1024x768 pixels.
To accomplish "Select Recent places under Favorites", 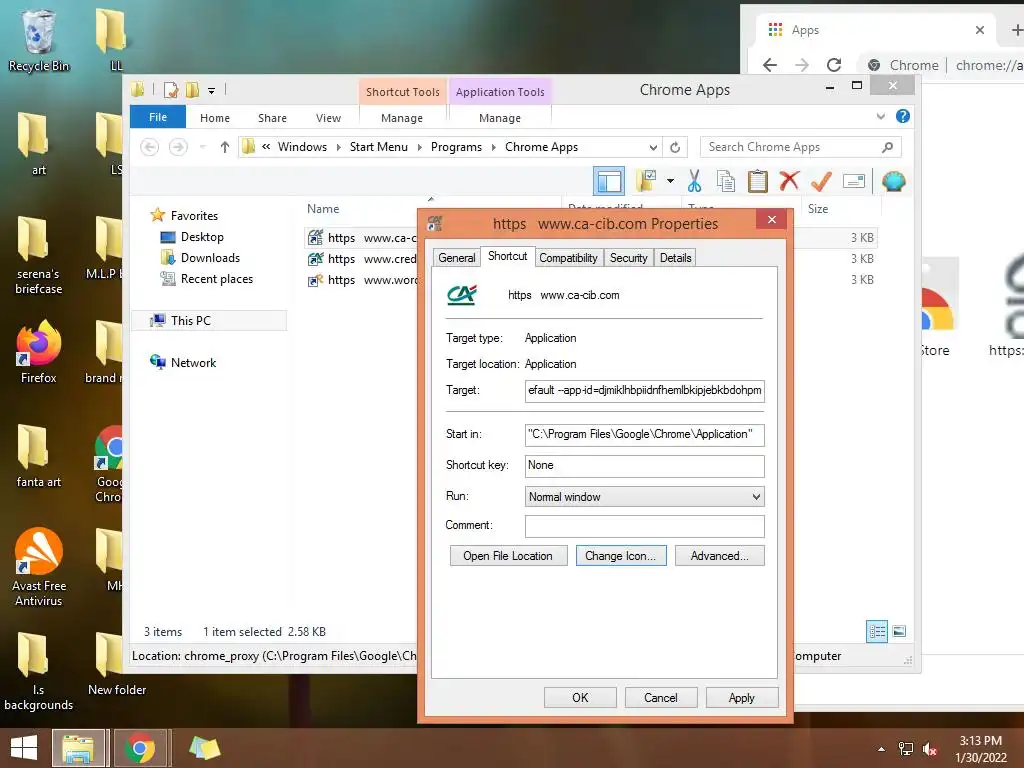I will point(217,279).
